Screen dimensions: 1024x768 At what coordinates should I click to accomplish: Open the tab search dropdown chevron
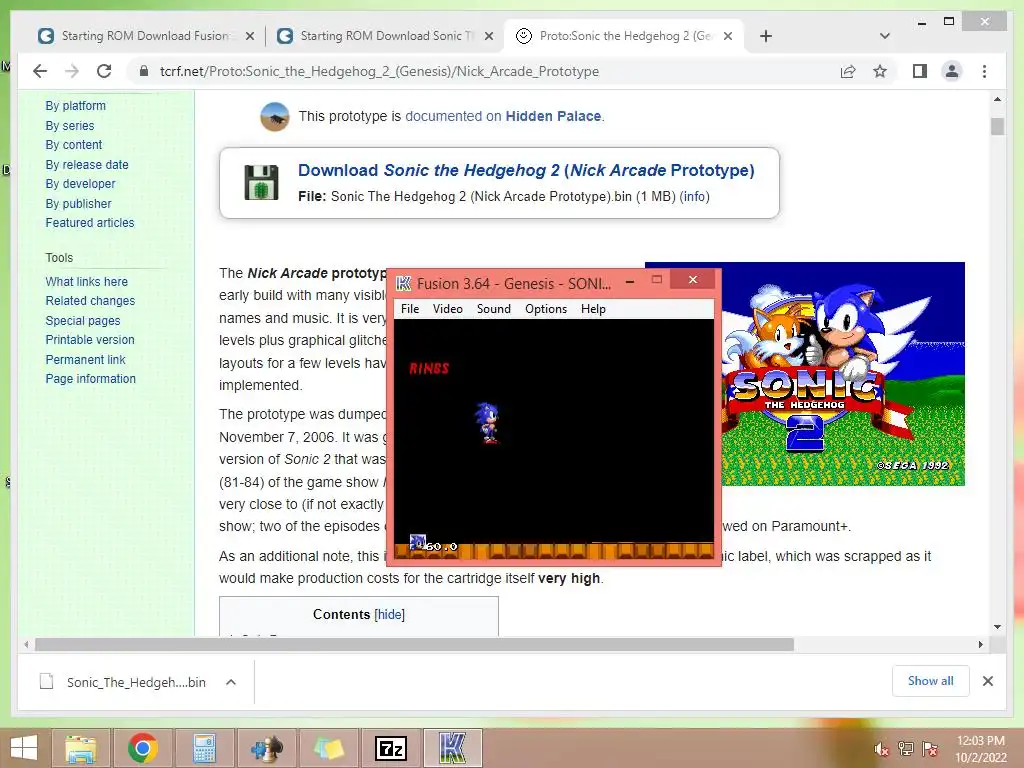pos(885,36)
